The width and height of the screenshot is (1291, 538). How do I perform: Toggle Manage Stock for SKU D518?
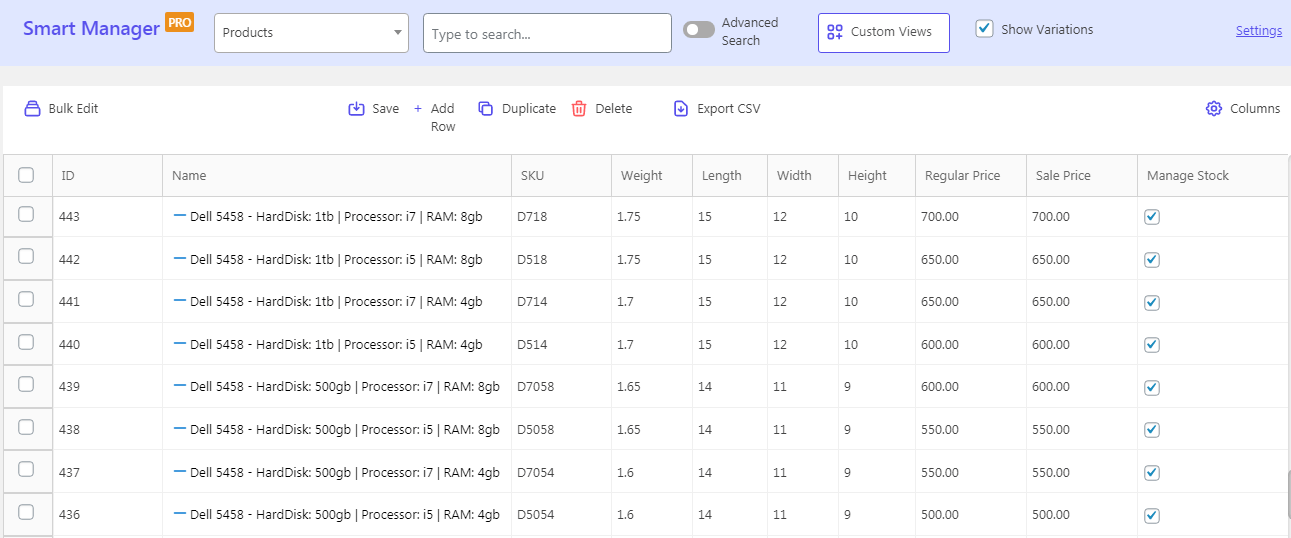(x=1152, y=260)
